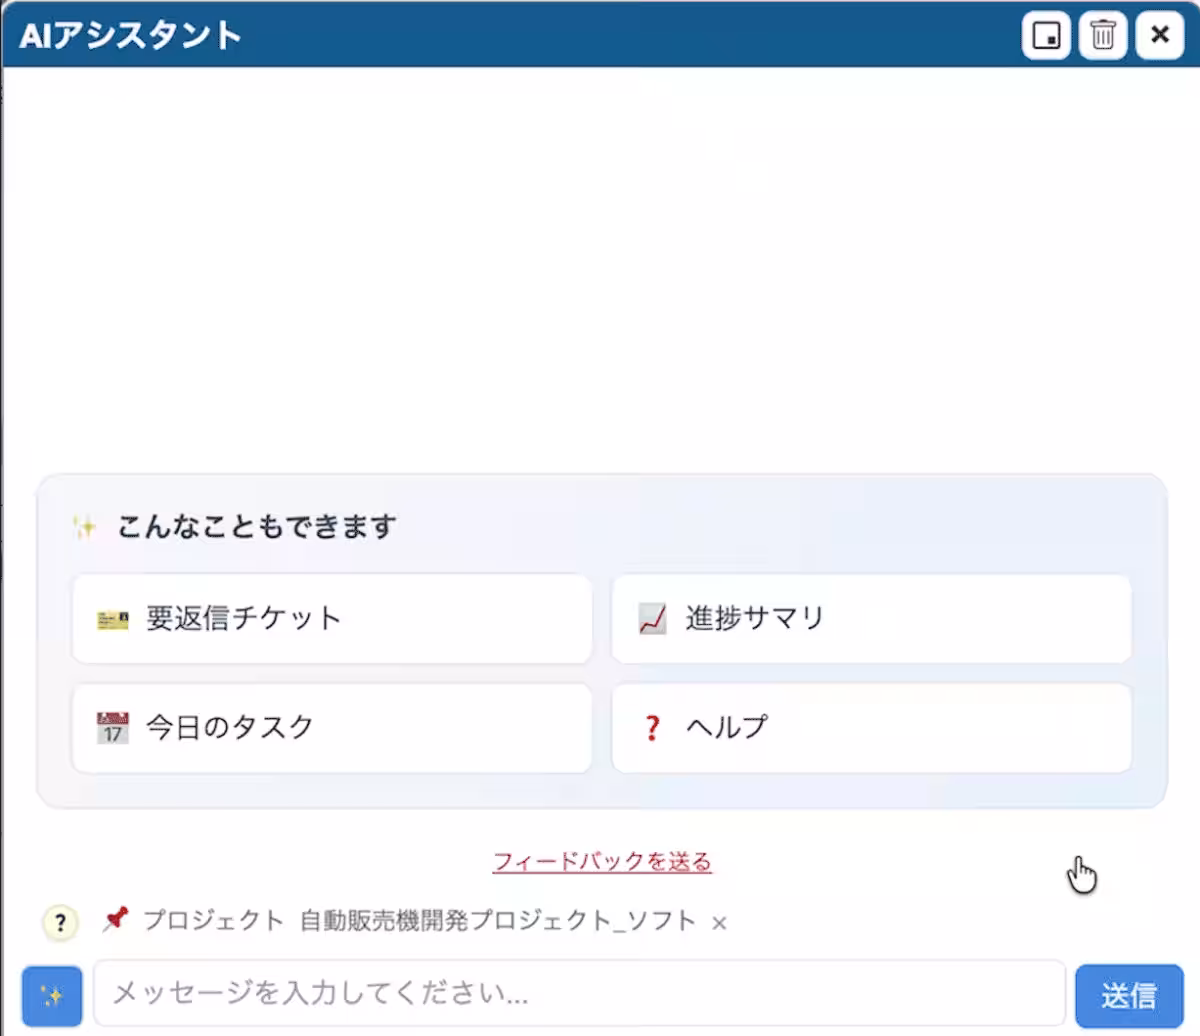Click the trash icon to clear the chat
Screen dimensions: 1200x1036
tap(1101, 35)
